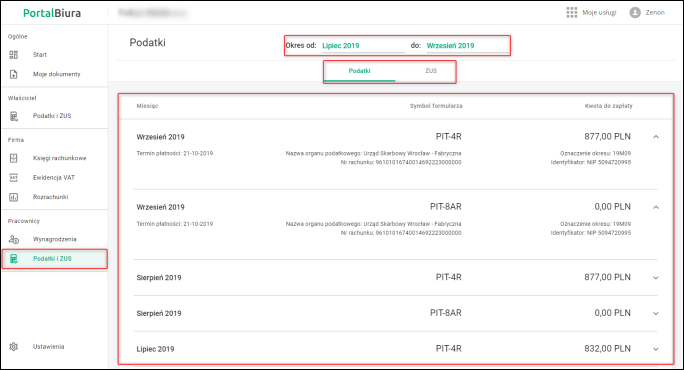Click the 832,00 PLN amount
The image size is (684, 370).
tap(607, 349)
